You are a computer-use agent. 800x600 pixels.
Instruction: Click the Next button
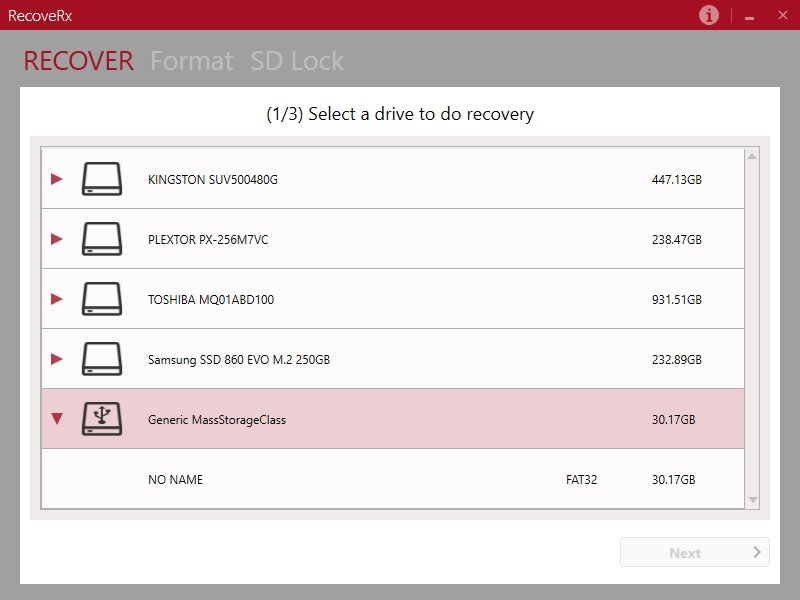point(694,552)
